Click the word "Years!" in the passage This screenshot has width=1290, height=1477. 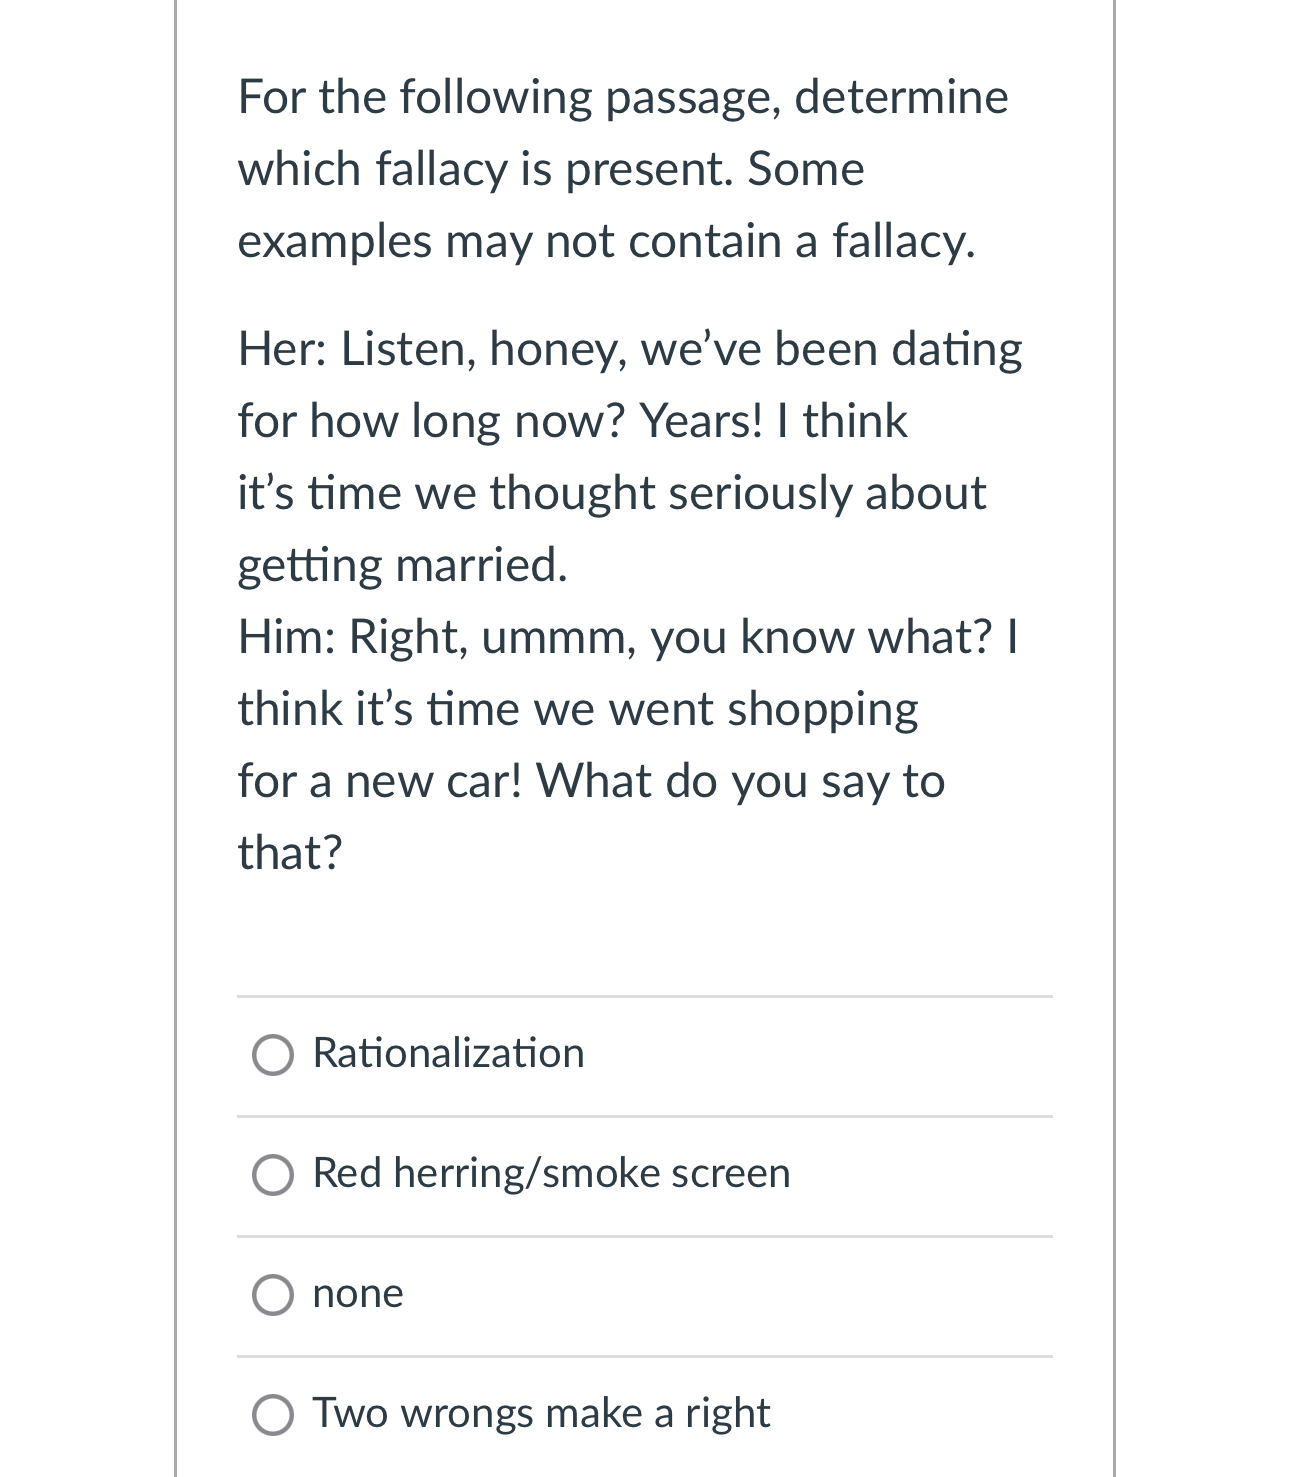tap(701, 421)
